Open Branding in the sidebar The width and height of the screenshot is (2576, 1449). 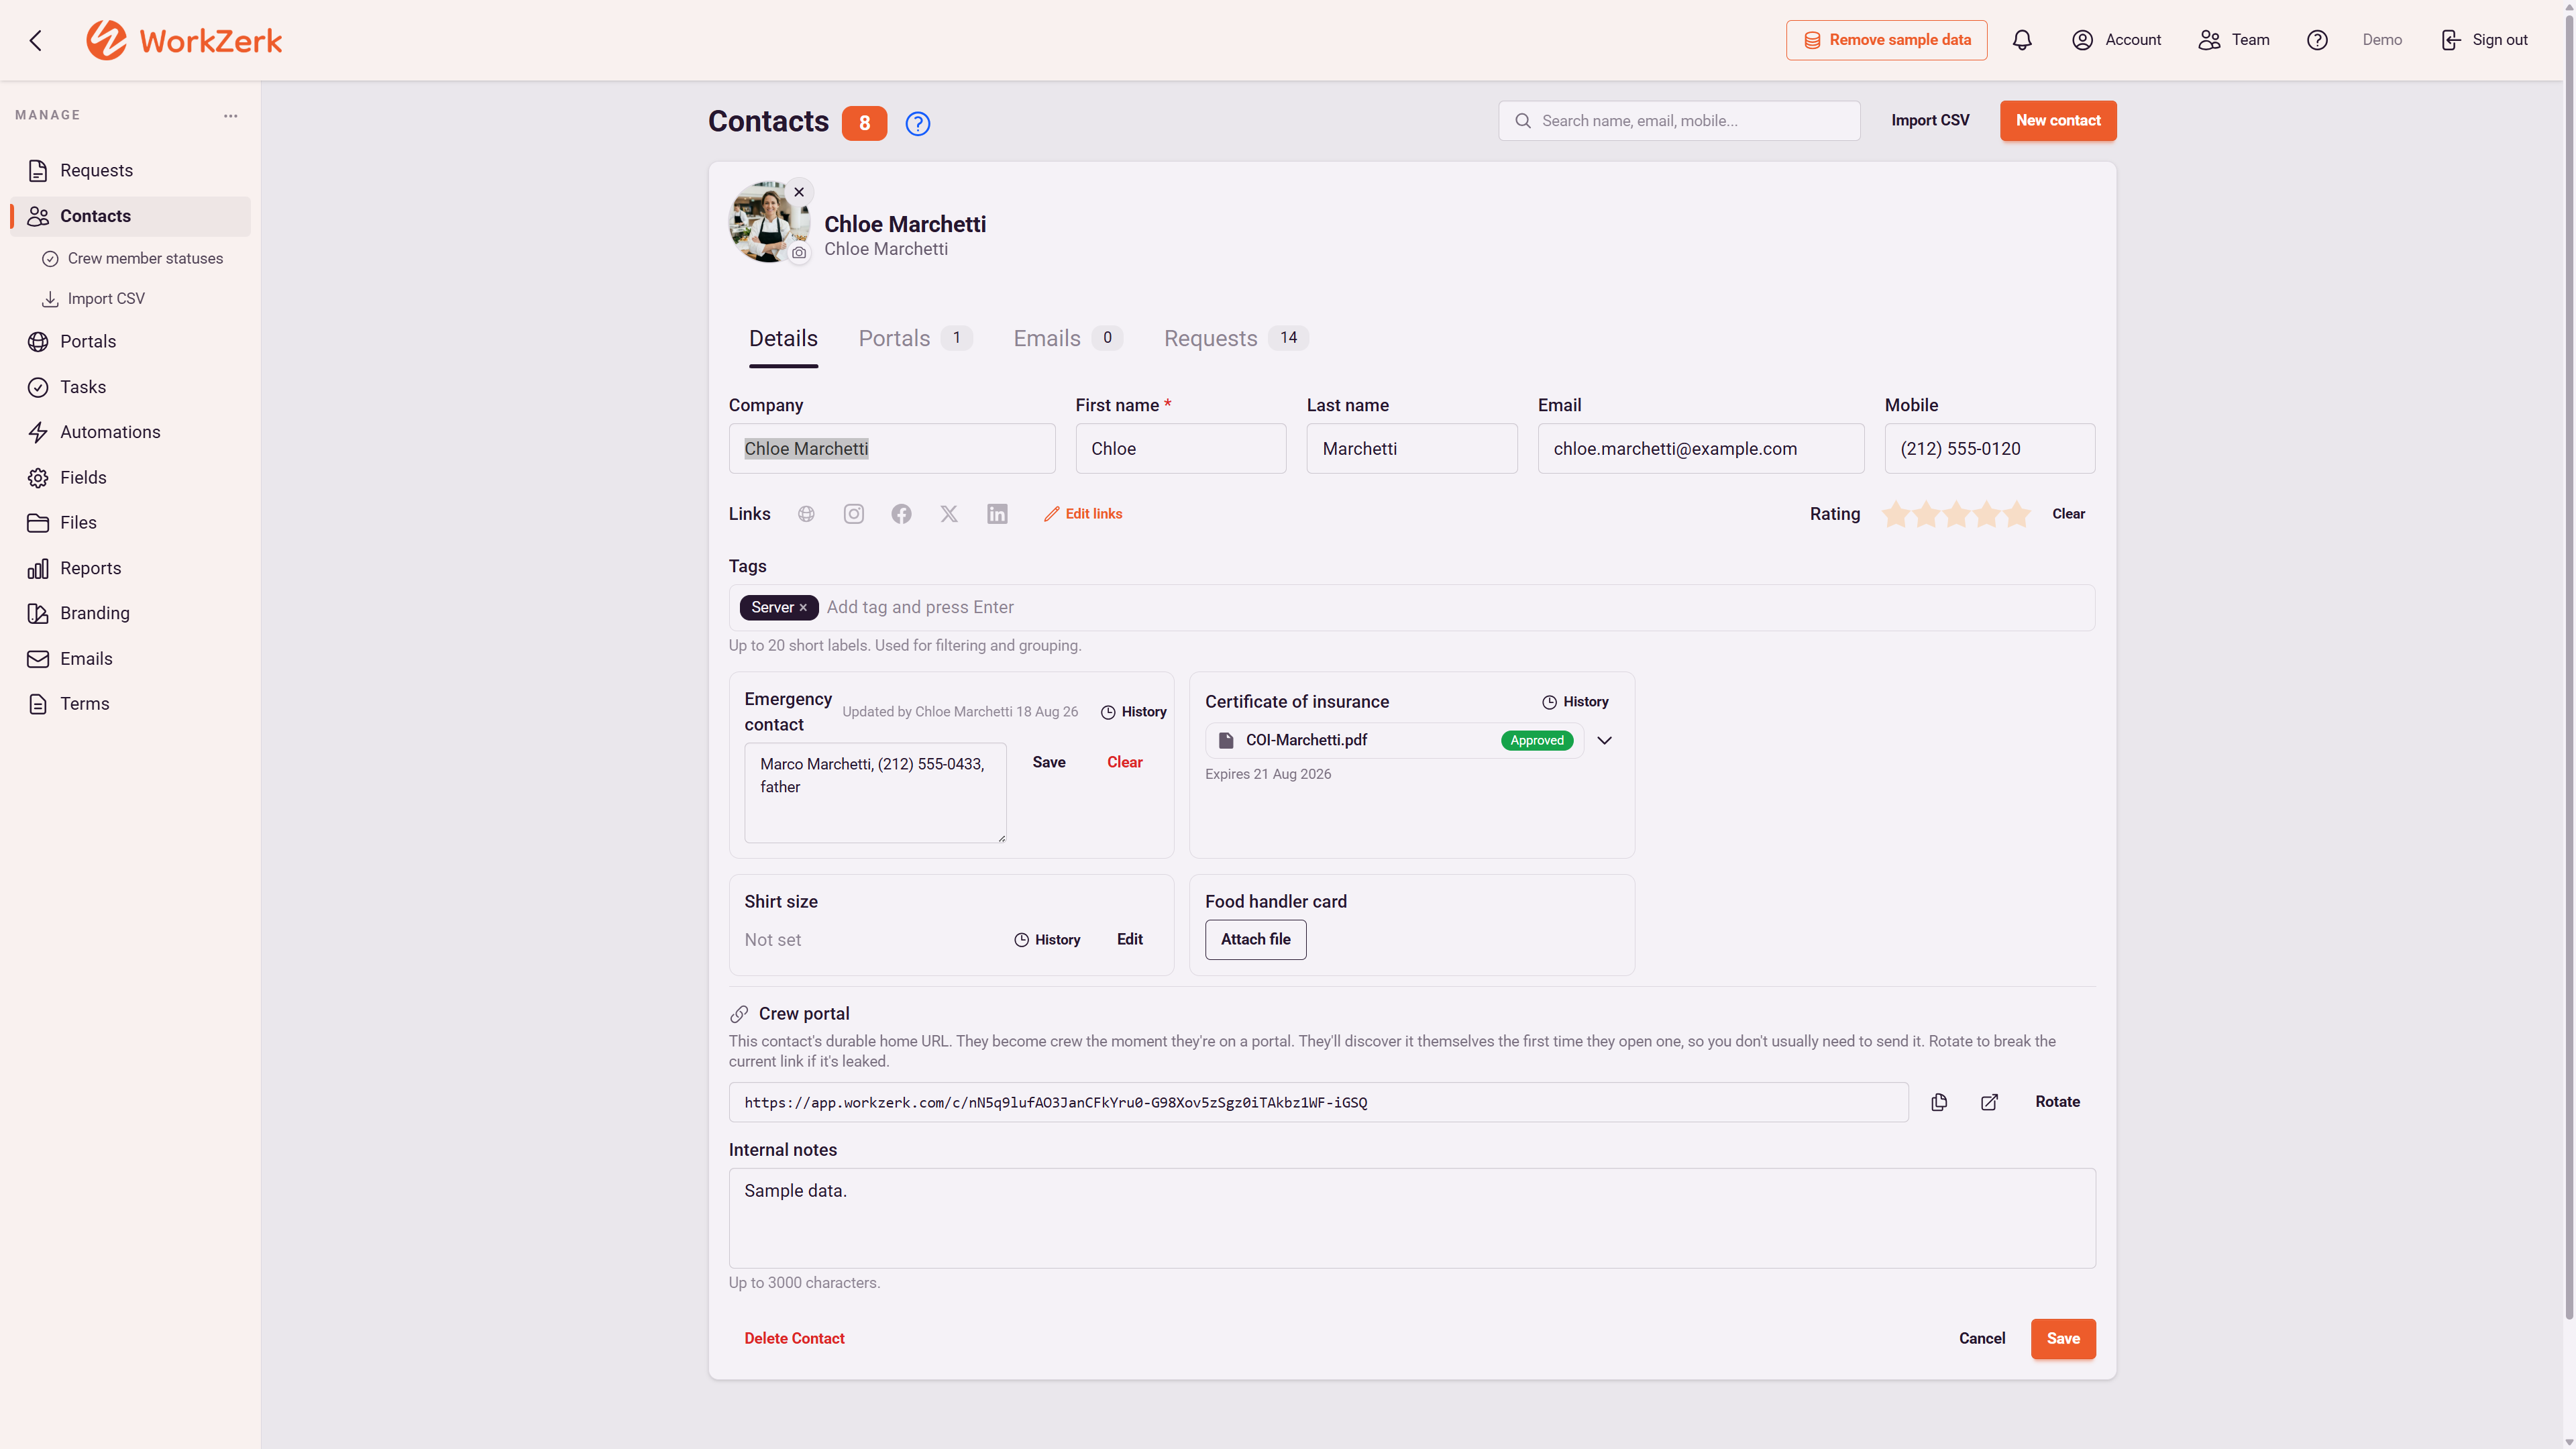(x=131, y=613)
